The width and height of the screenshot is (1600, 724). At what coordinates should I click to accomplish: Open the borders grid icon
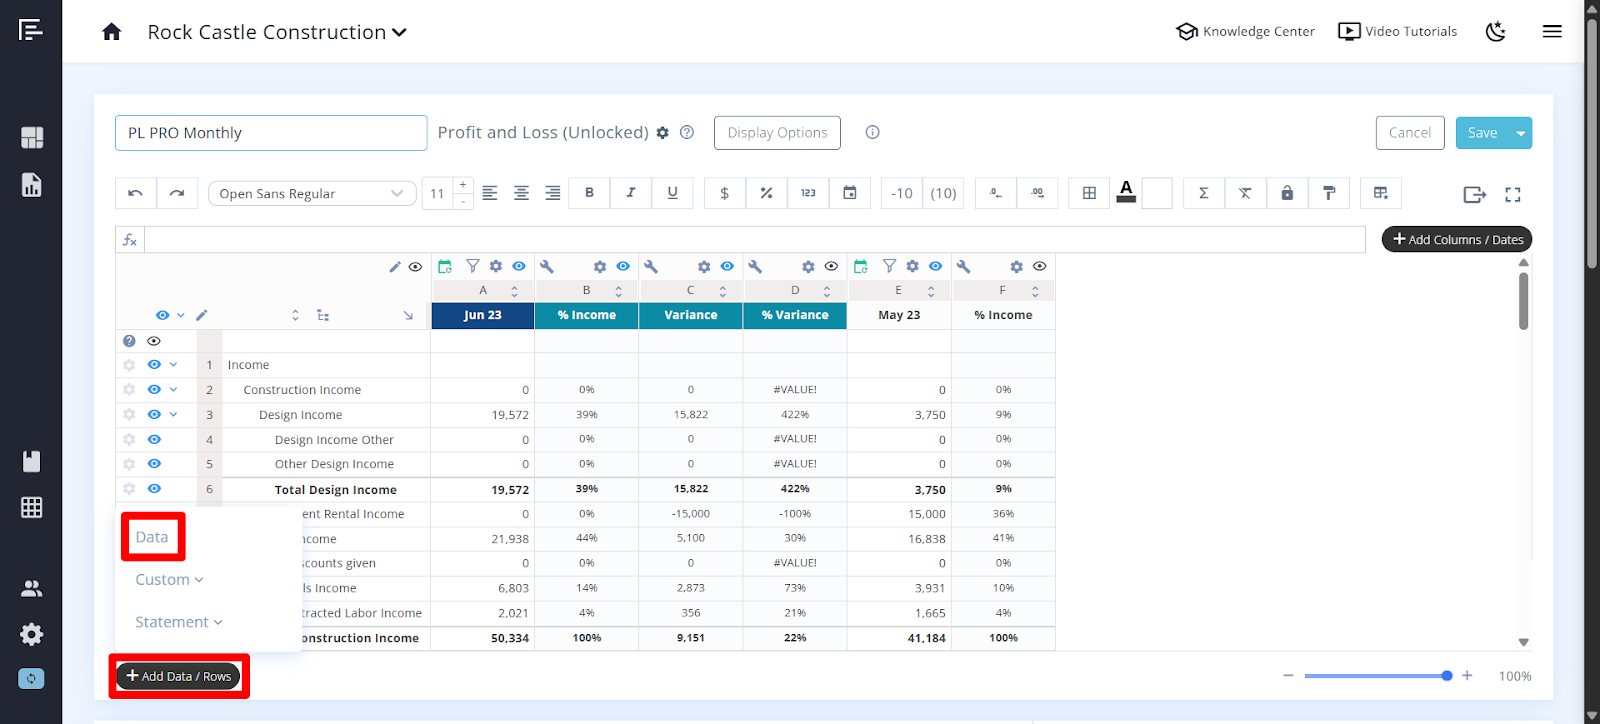tap(1089, 193)
